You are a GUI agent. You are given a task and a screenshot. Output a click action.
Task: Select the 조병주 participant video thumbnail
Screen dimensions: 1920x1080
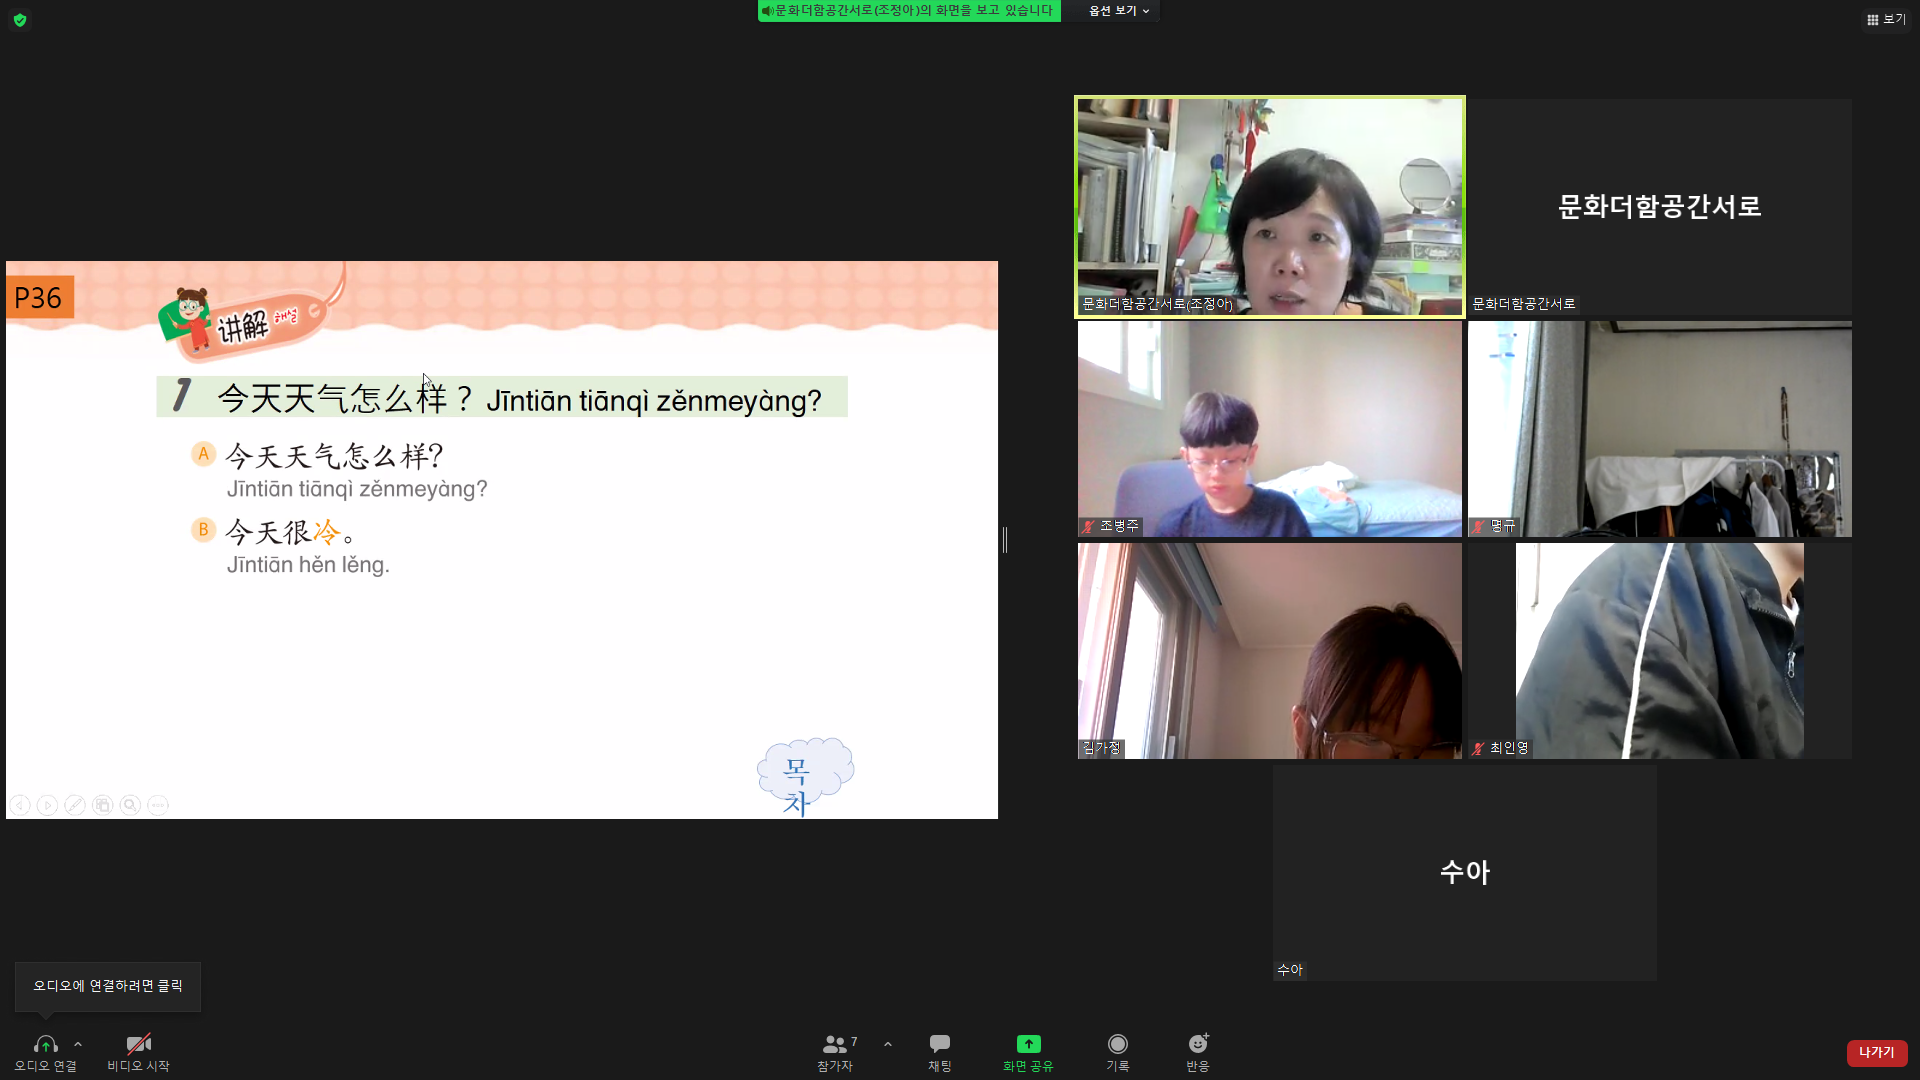1269,429
